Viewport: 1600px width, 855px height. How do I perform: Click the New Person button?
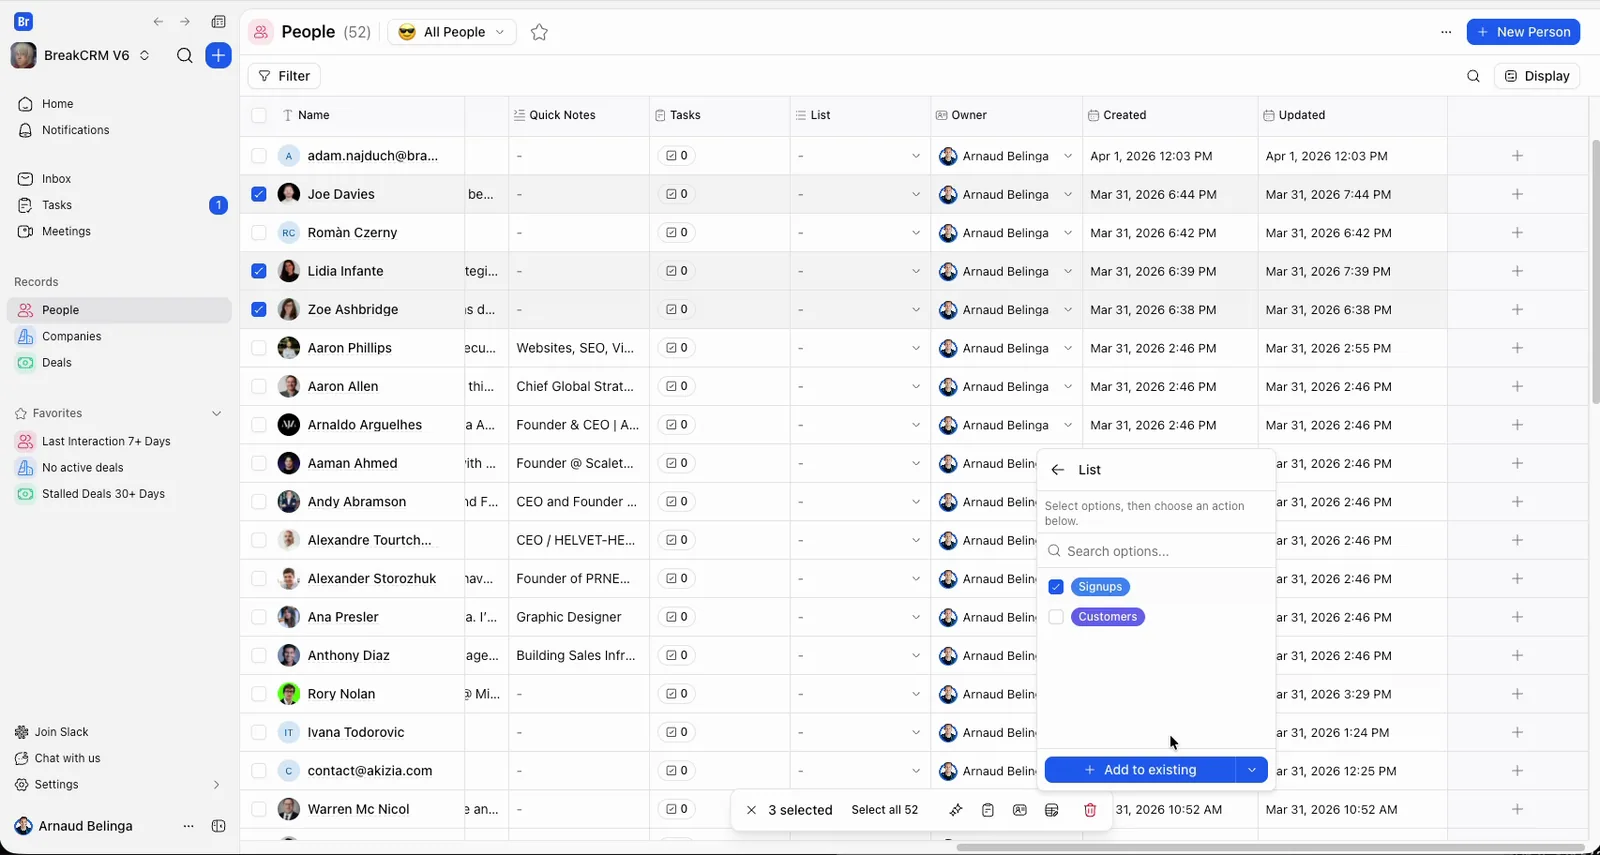tap(1523, 32)
